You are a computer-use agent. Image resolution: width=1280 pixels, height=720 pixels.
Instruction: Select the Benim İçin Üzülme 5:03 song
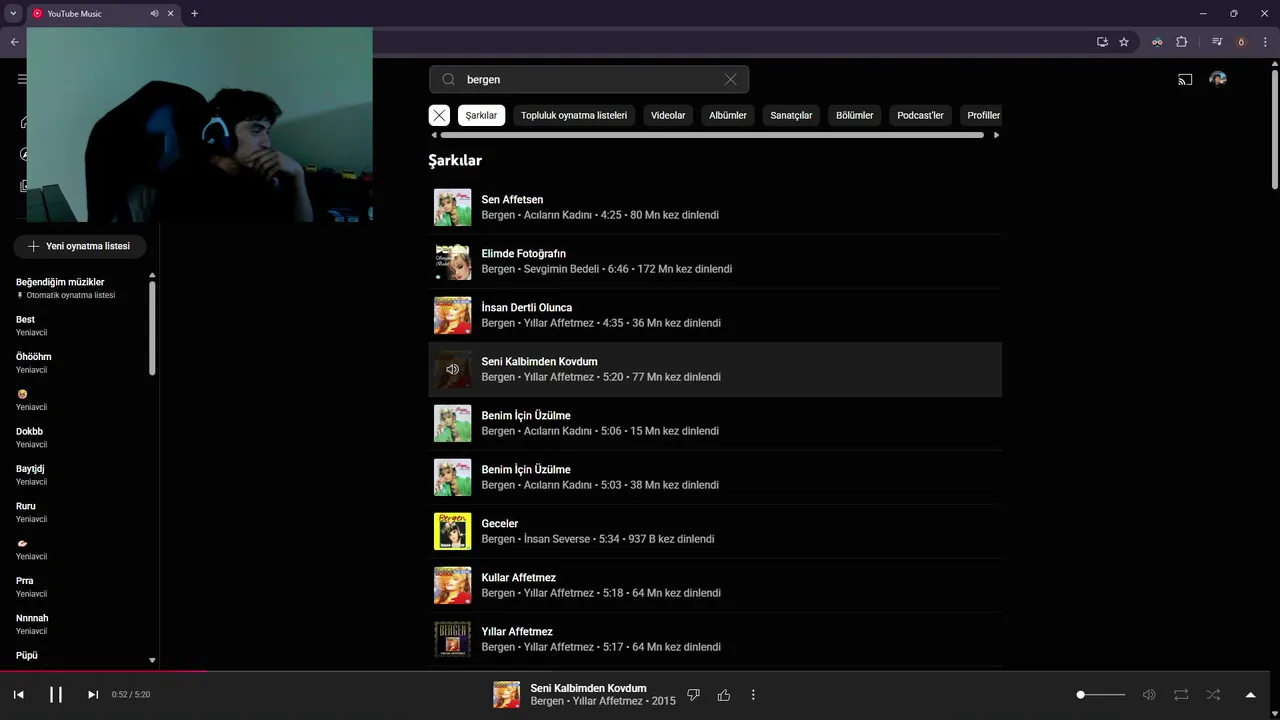(x=715, y=477)
